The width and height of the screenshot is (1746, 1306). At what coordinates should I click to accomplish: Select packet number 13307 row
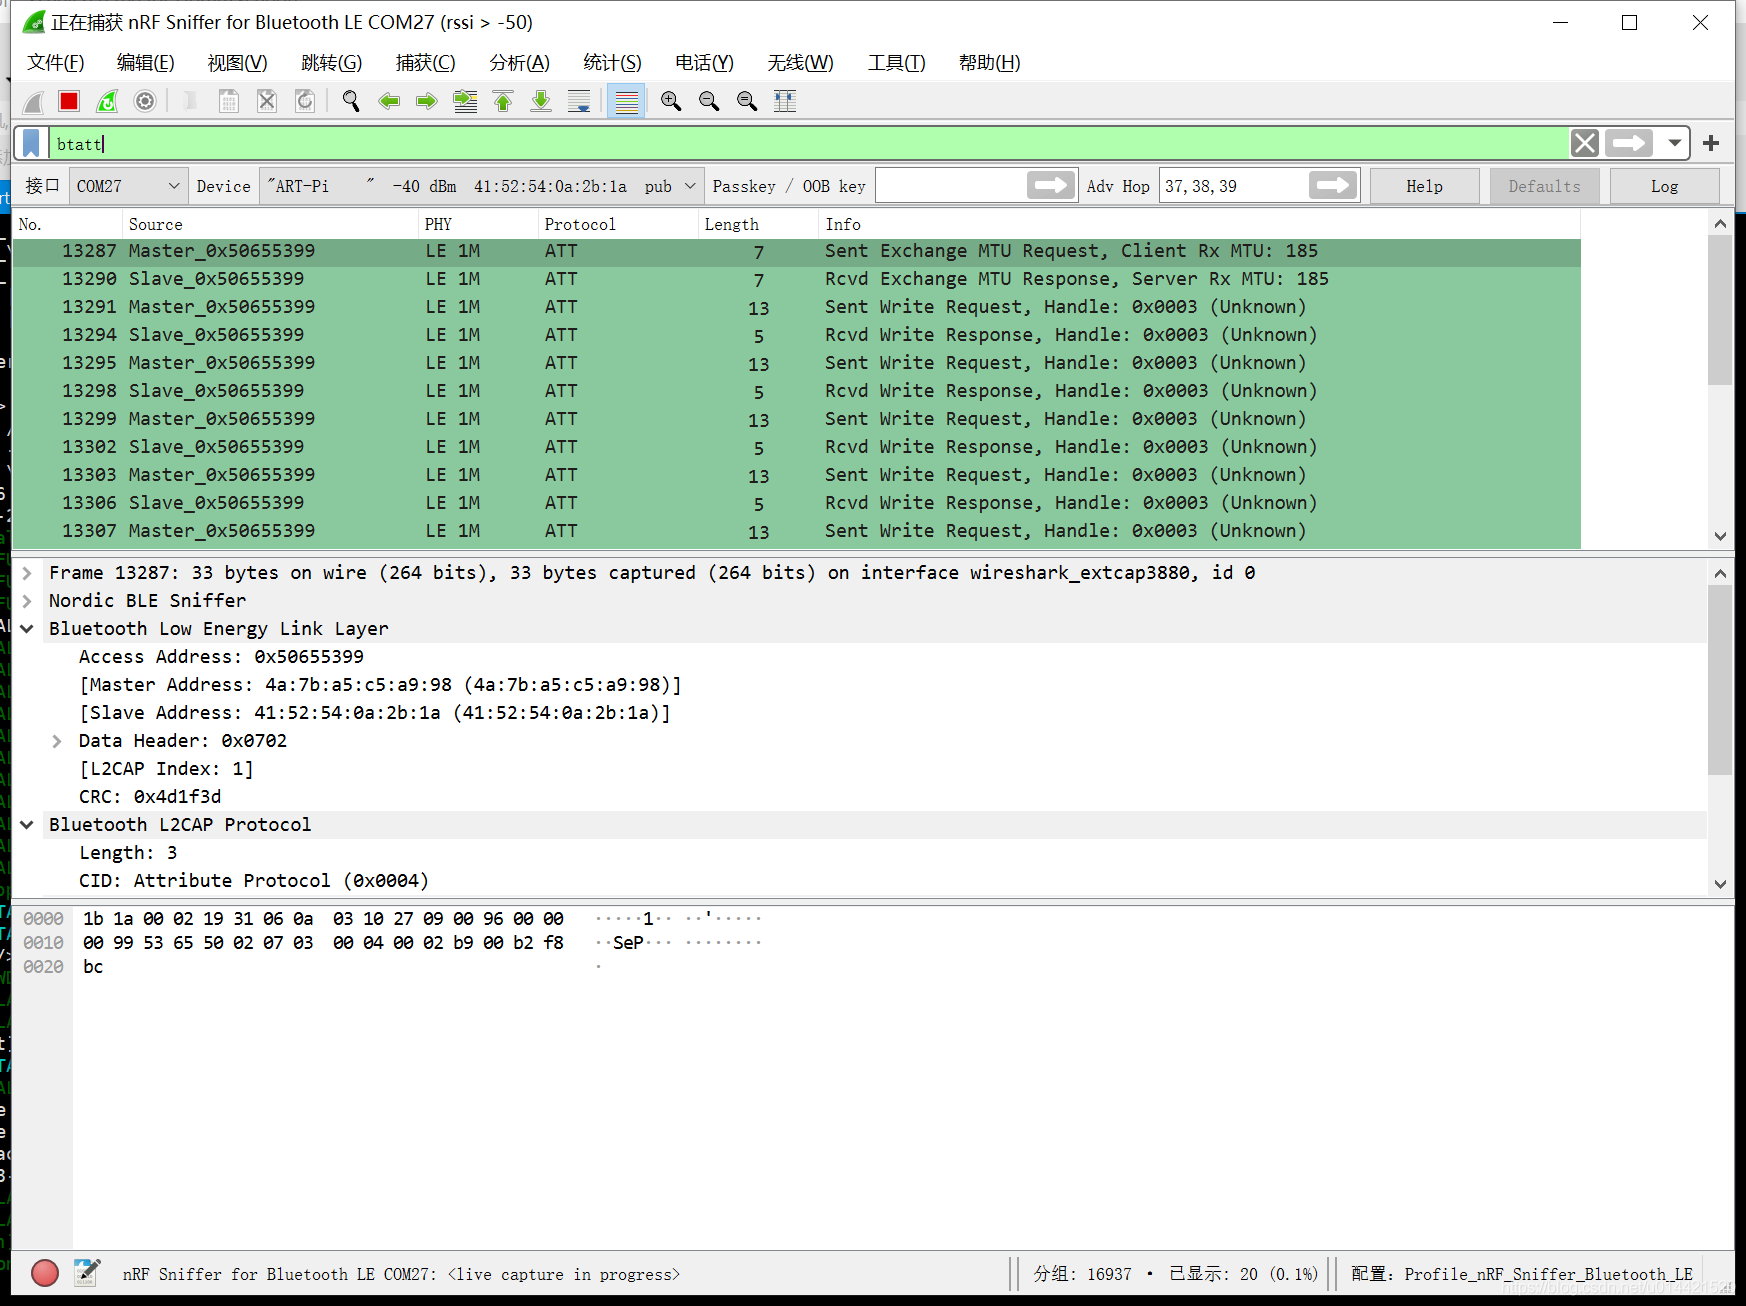point(797,531)
